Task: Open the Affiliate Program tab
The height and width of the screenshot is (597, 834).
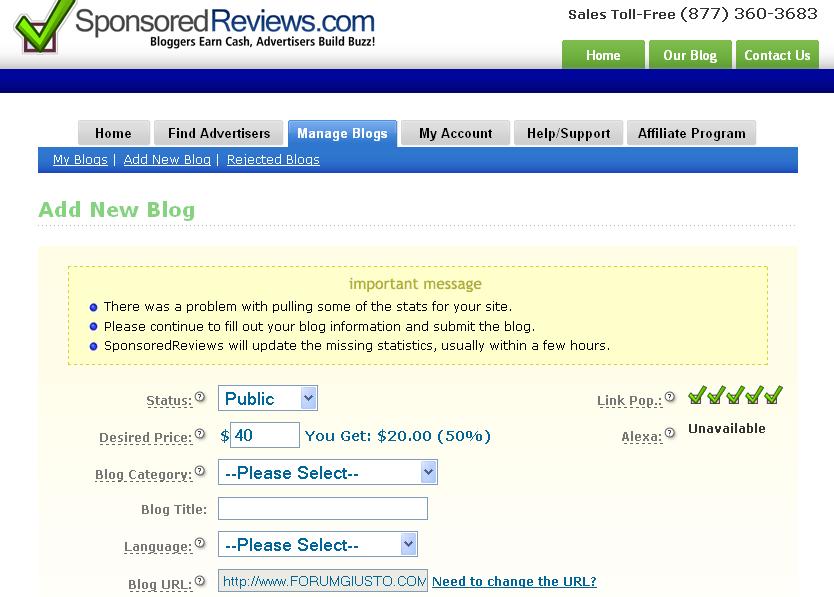Action: point(691,133)
